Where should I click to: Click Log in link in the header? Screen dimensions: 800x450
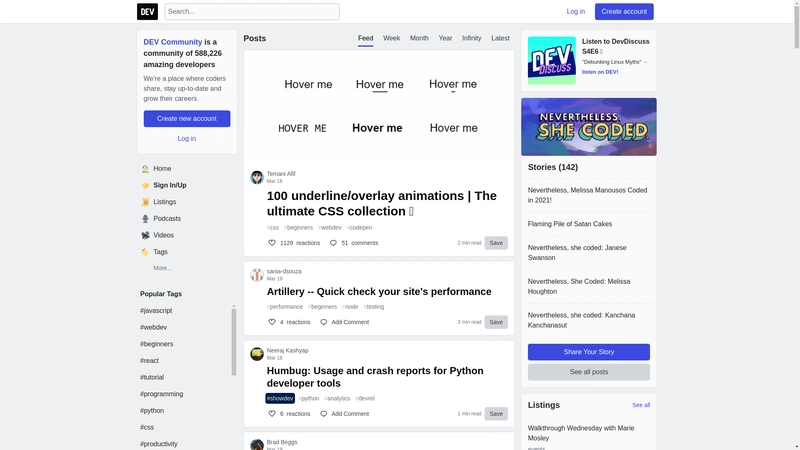coord(576,11)
